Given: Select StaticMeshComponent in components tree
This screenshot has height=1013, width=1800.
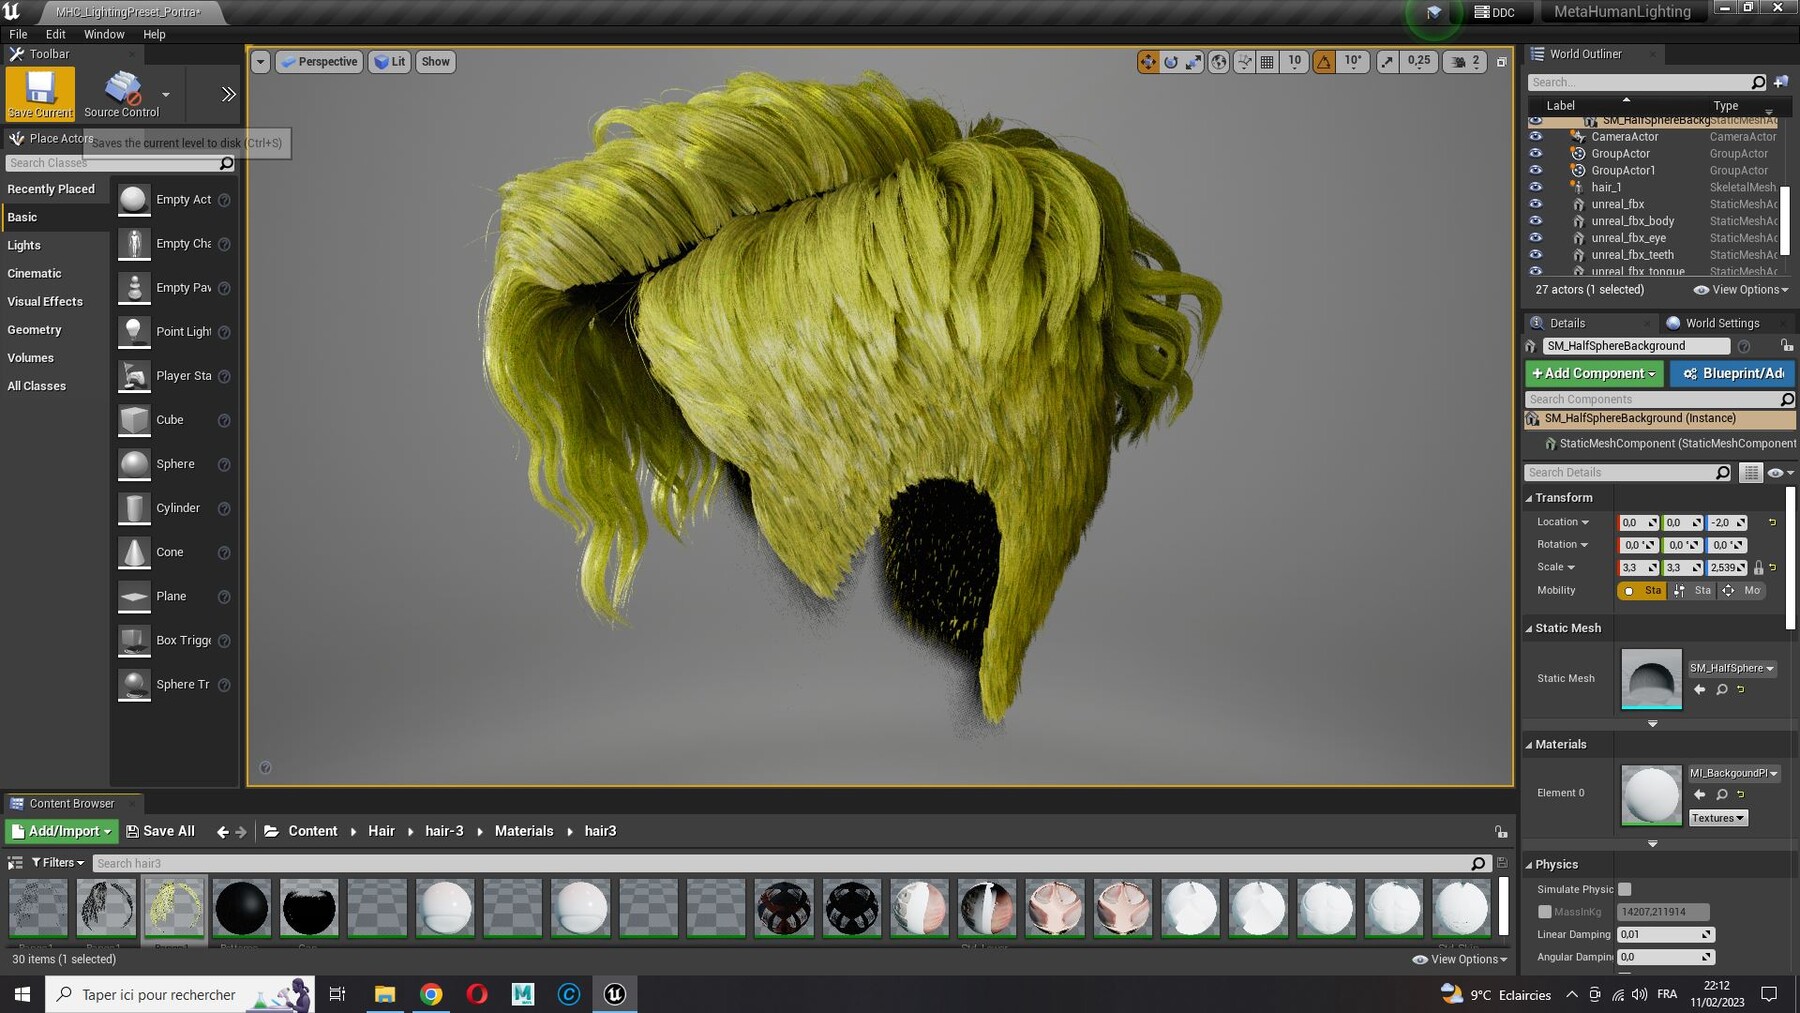Looking at the screenshot, I should click(1669, 443).
